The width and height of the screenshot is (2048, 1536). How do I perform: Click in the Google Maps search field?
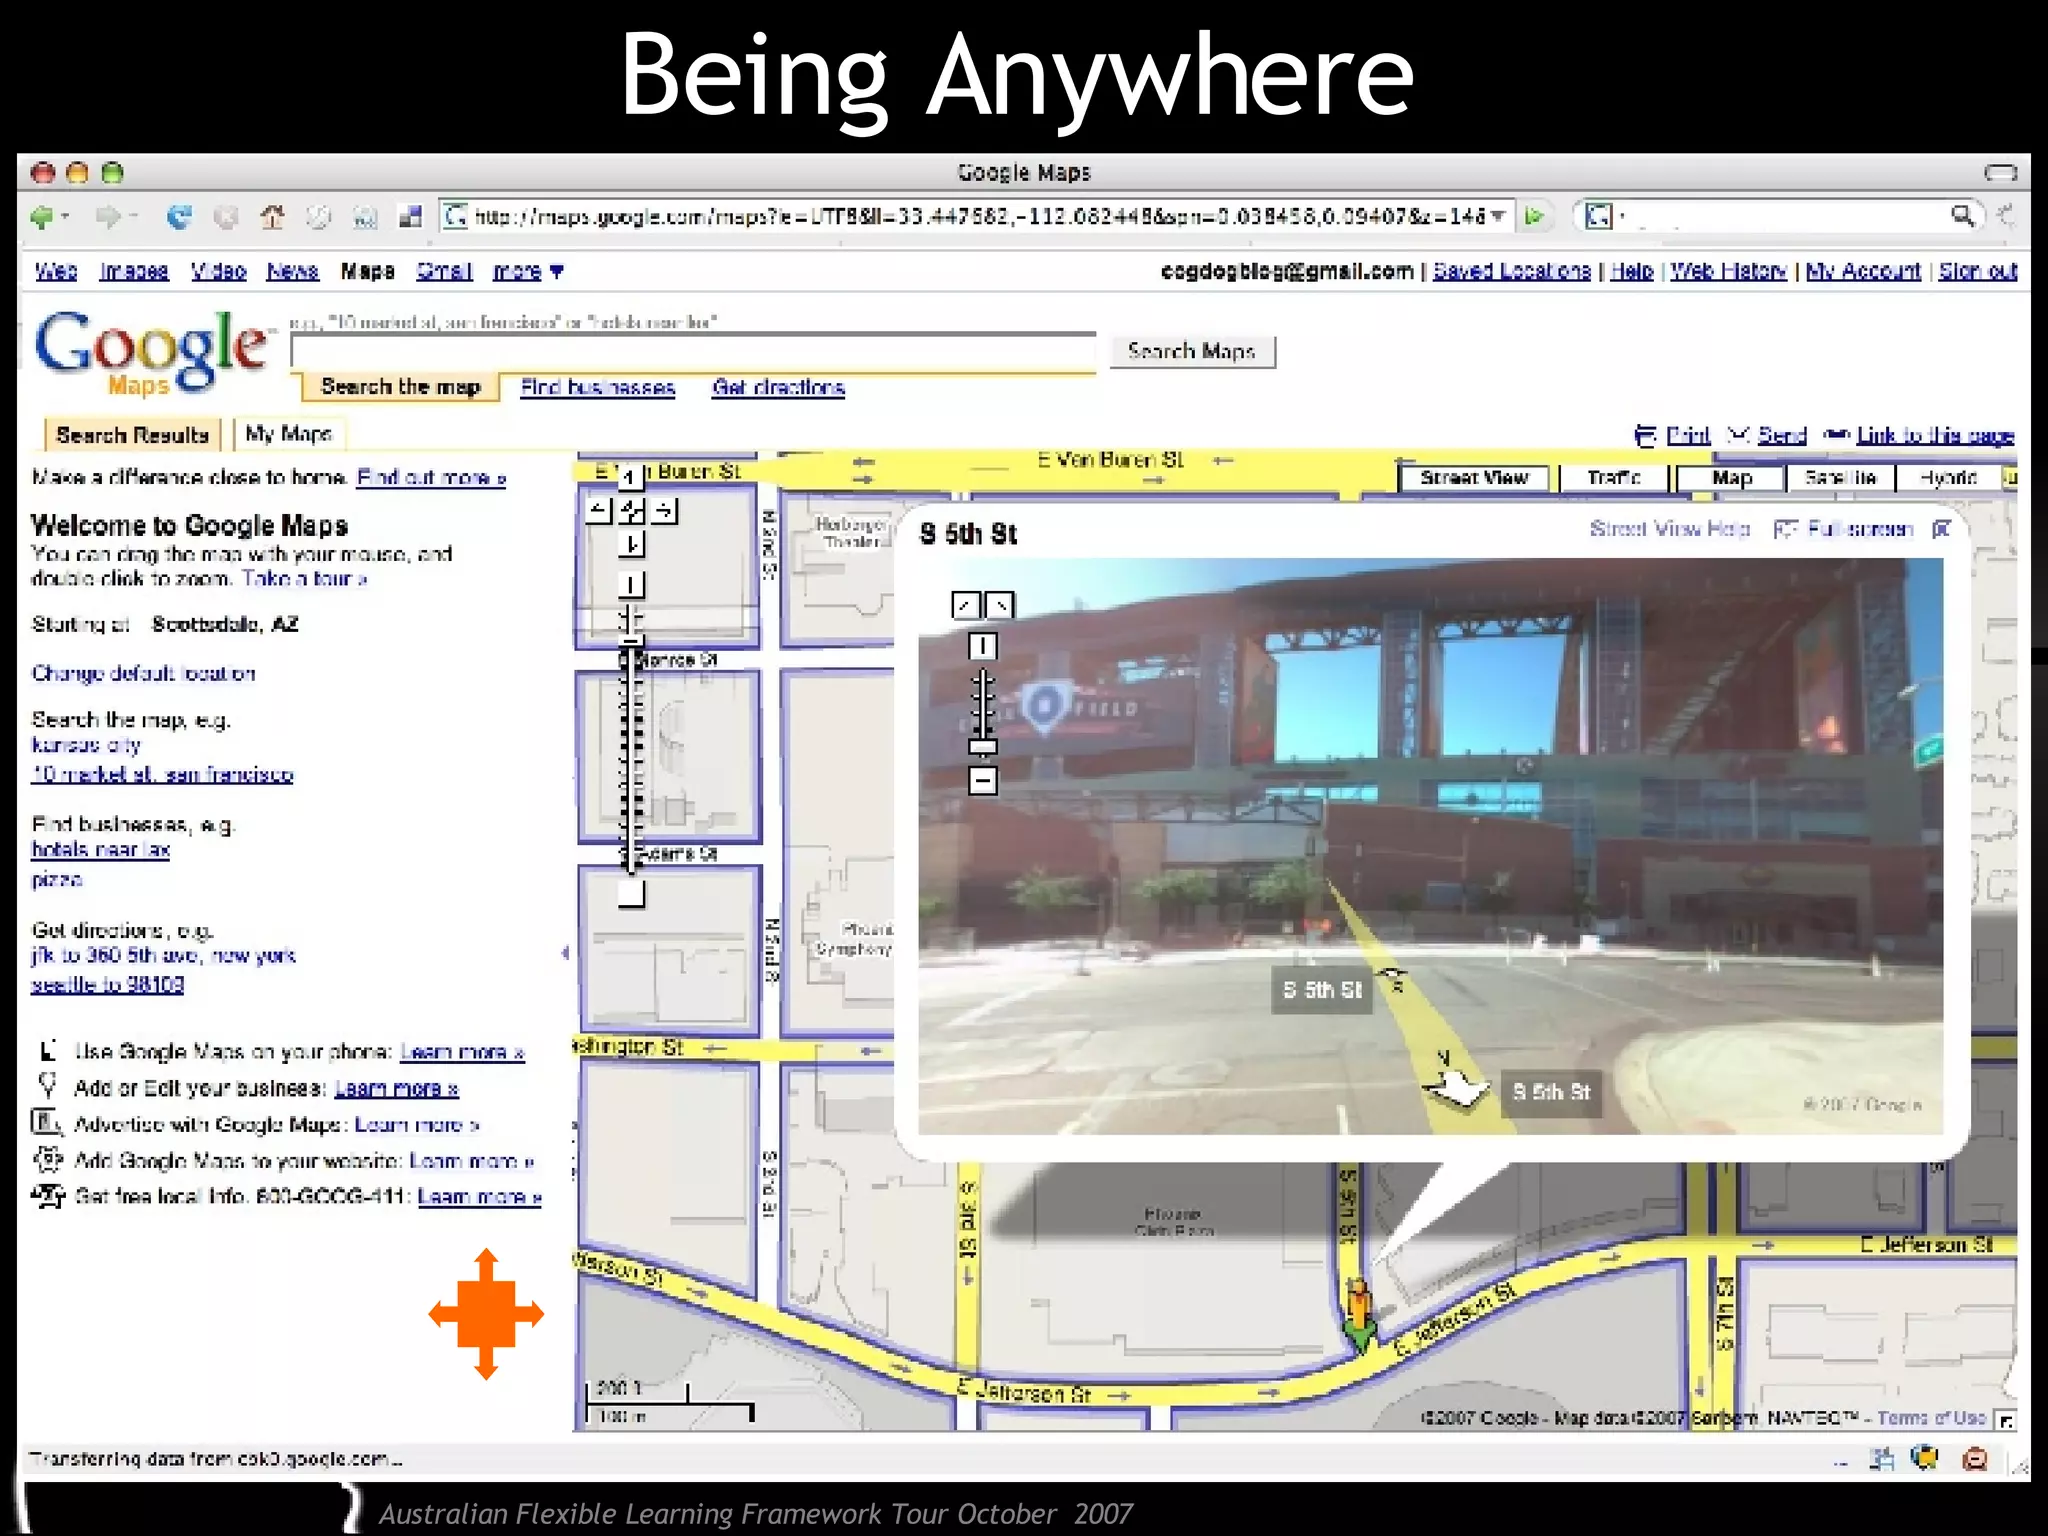[x=693, y=352]
